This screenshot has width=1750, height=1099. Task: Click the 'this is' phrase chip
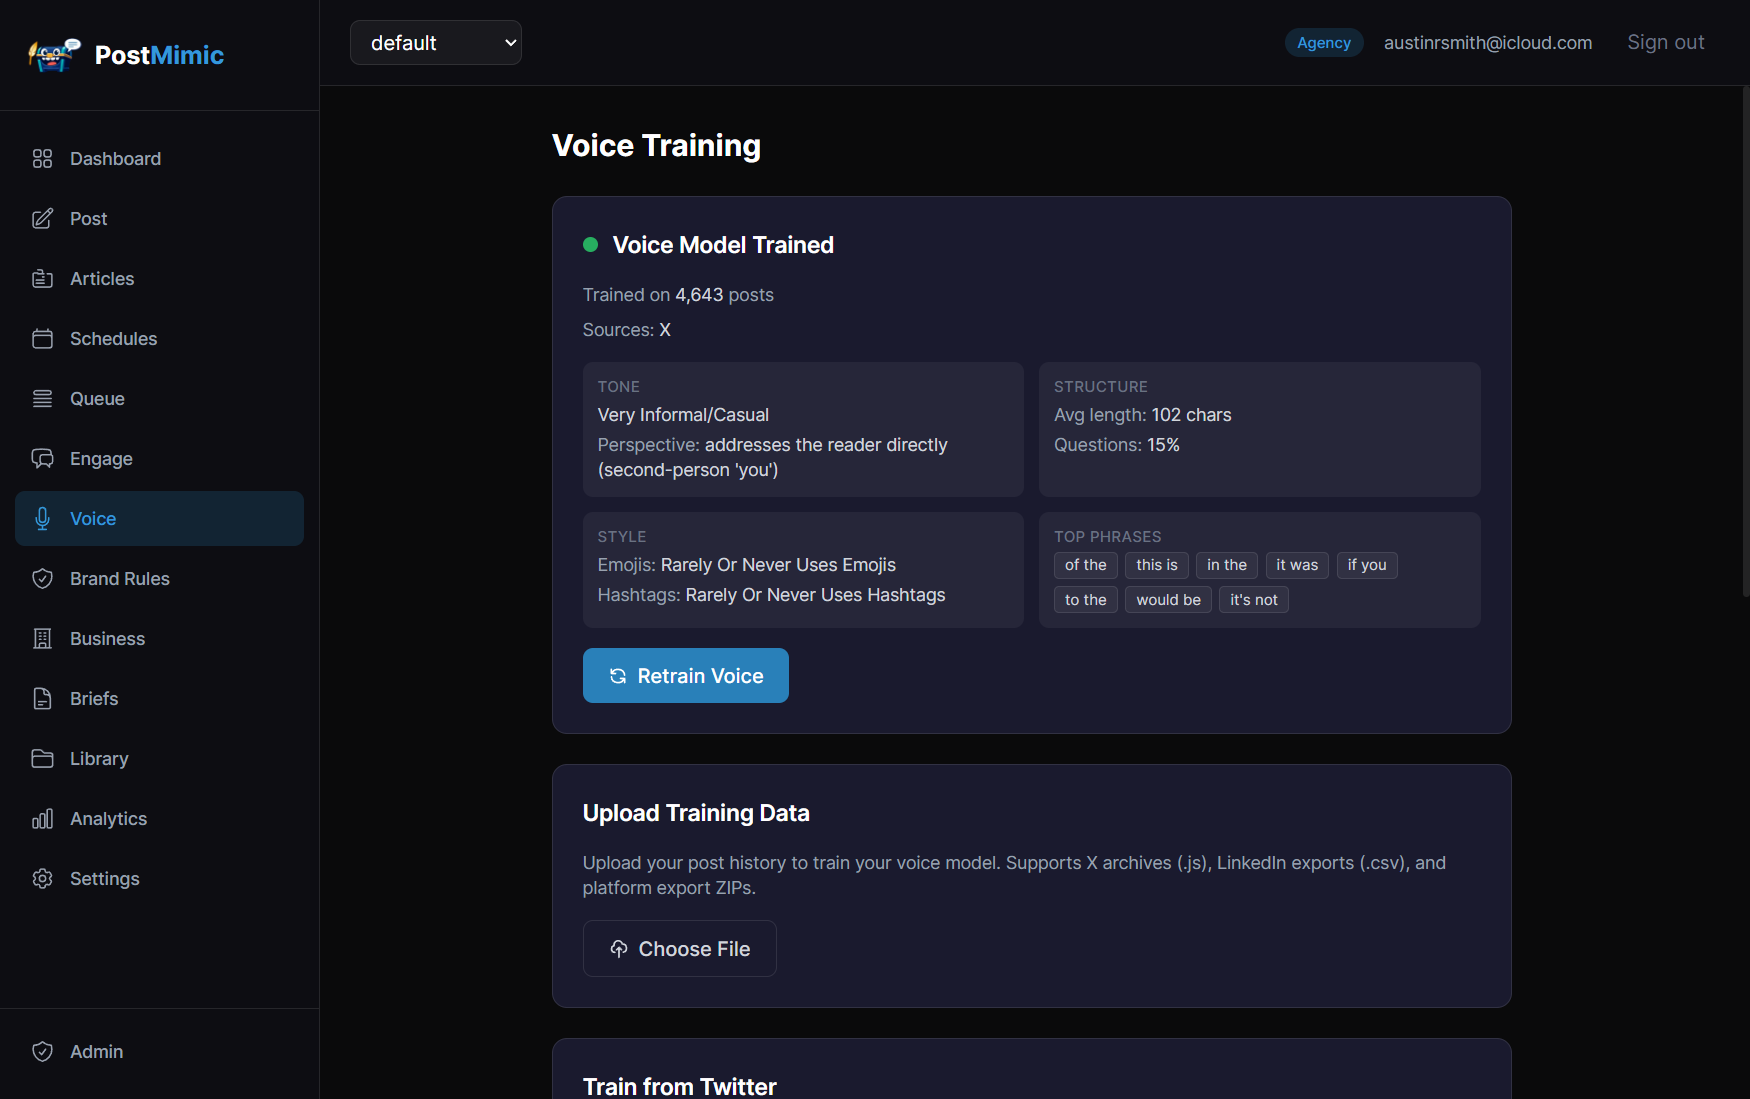click(x=1157, y=565)
